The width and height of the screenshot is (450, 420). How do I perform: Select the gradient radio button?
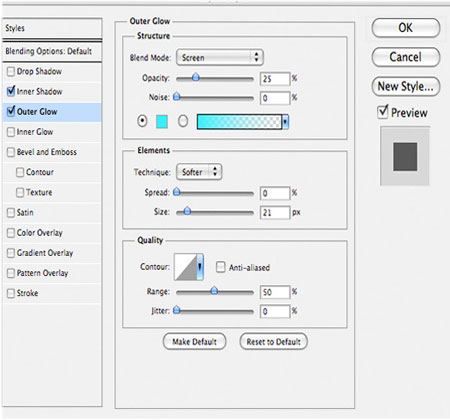[183, 121]
